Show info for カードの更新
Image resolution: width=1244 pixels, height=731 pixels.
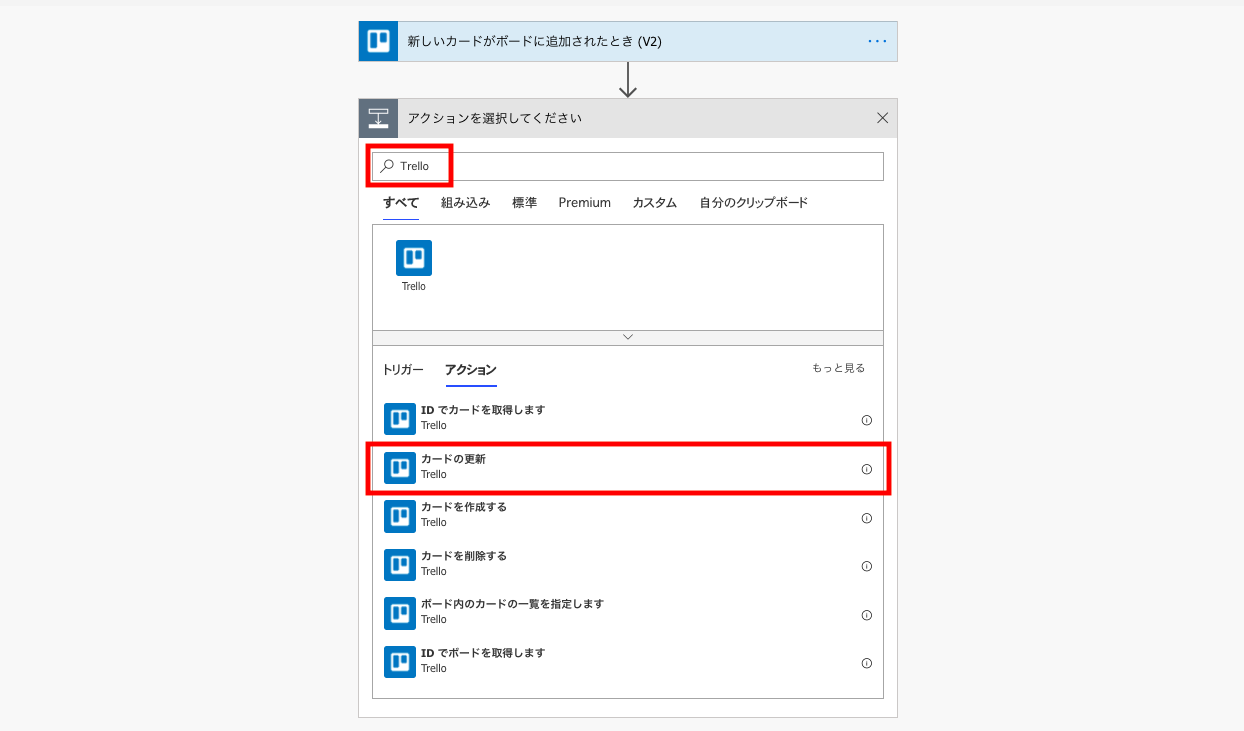tap(867, 469)
